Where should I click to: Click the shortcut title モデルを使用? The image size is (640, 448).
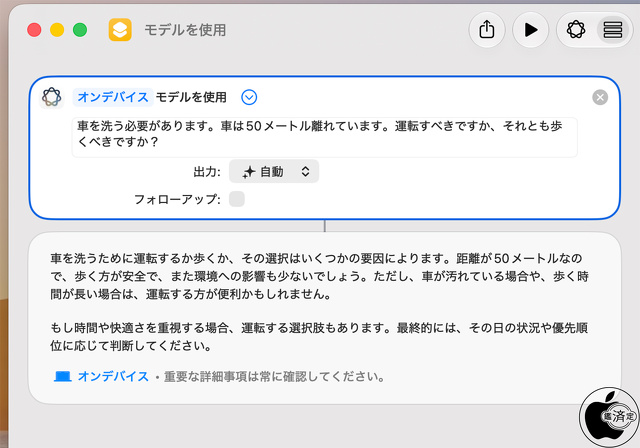[x=185, y=30]
